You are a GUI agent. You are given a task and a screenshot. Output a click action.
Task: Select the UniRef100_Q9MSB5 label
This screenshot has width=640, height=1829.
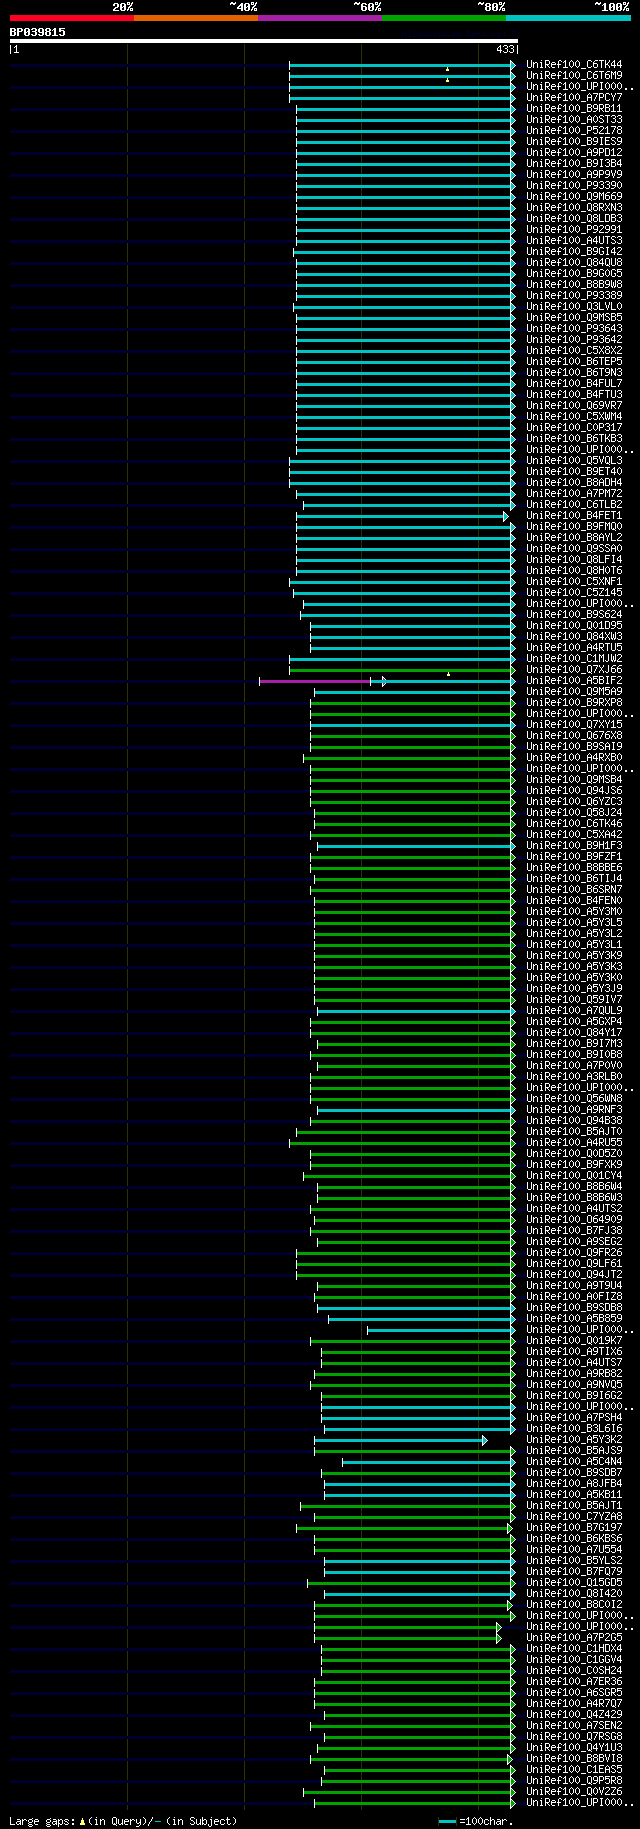point(574,317)
